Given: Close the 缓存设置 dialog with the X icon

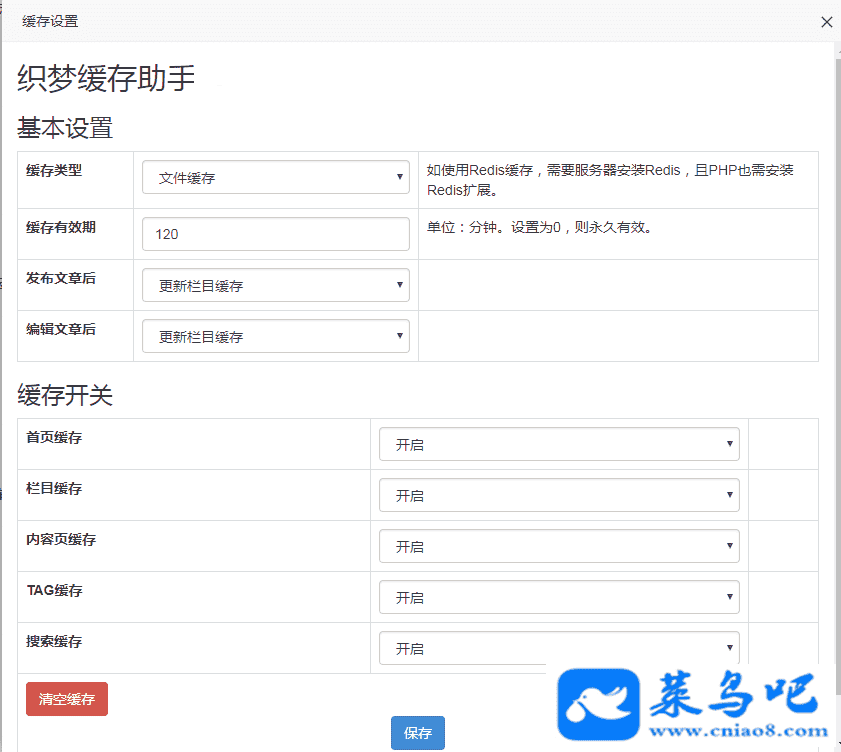Looking at the screenshot, I should pos(826,22).
